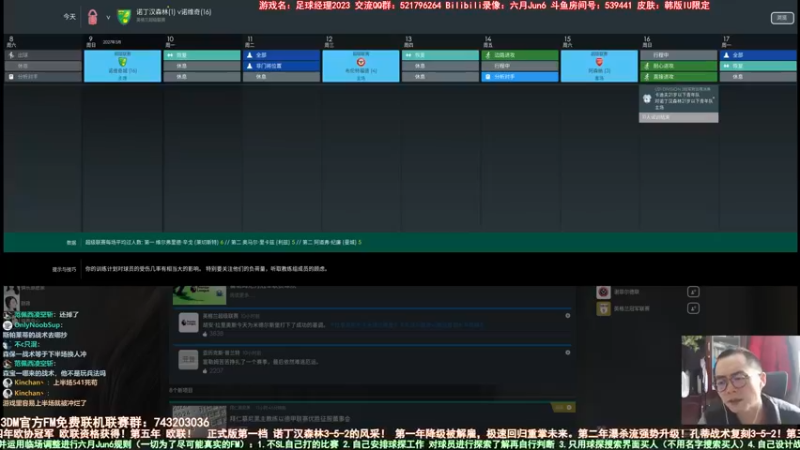
Task: Click Brentford crest in the 12th match cell
Action: coord(361,62)
